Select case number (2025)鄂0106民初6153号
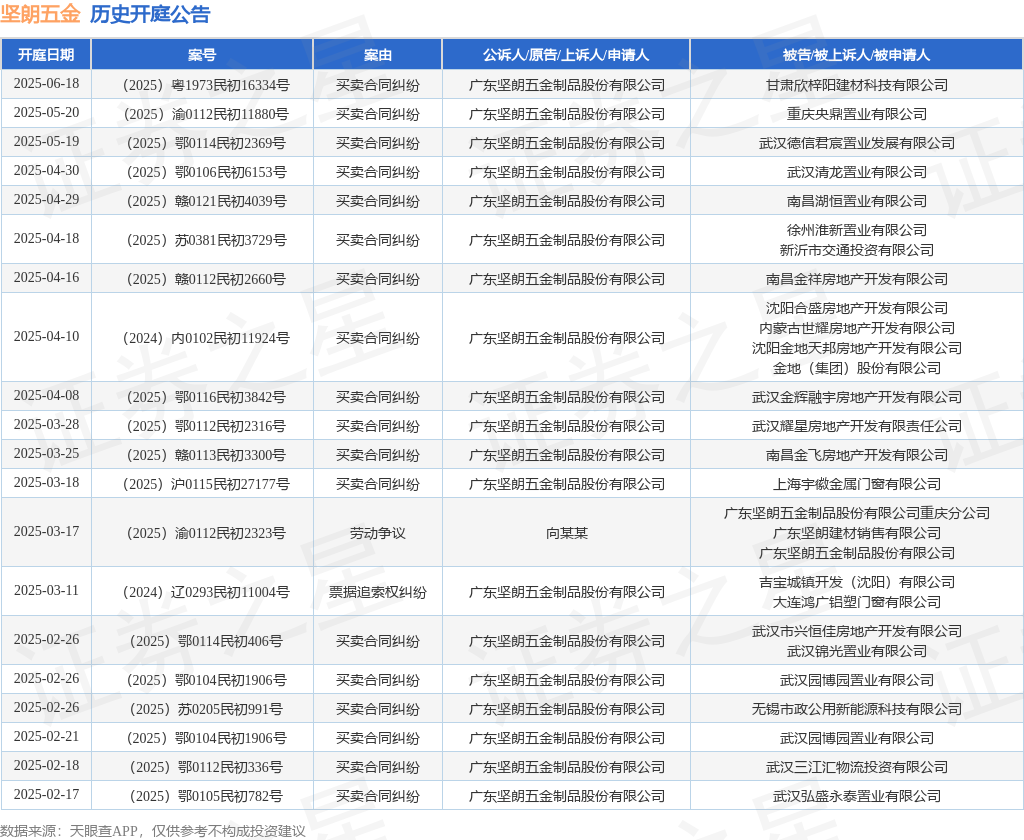Screen dimensions: 1024x840 coord(206,172)
